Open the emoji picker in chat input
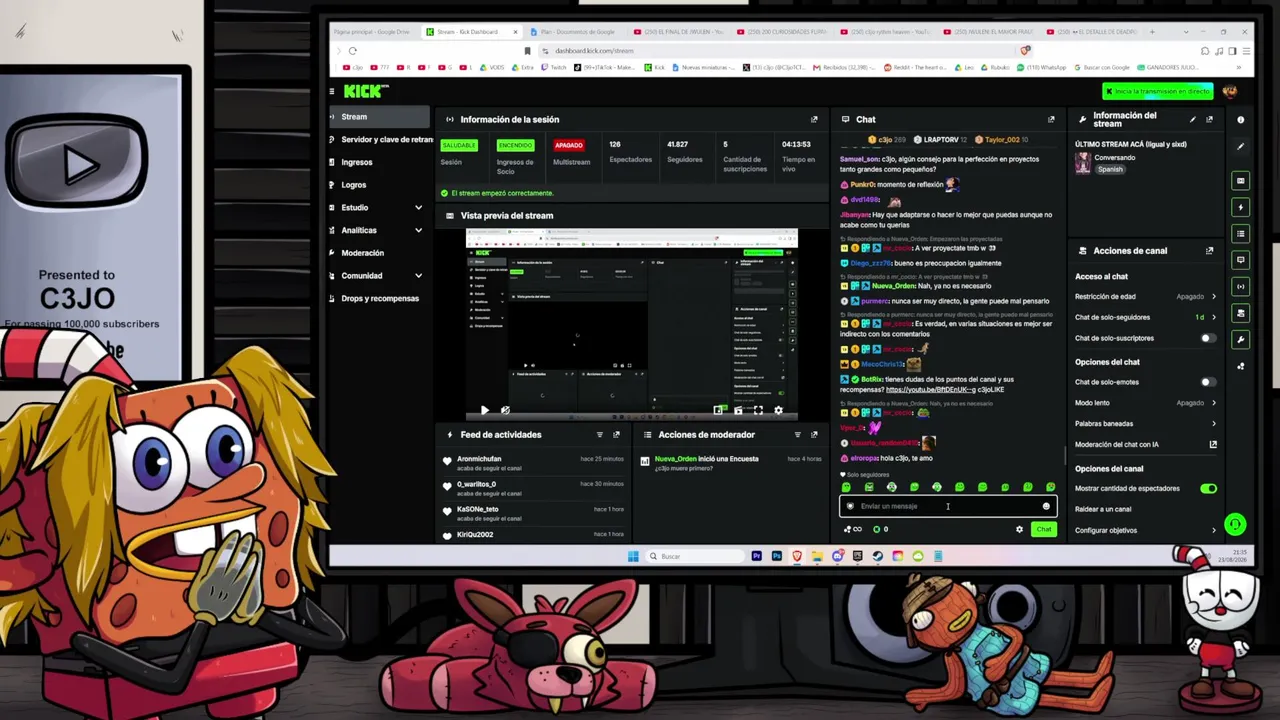1280x720 pixels. (x=1046, y=506)
